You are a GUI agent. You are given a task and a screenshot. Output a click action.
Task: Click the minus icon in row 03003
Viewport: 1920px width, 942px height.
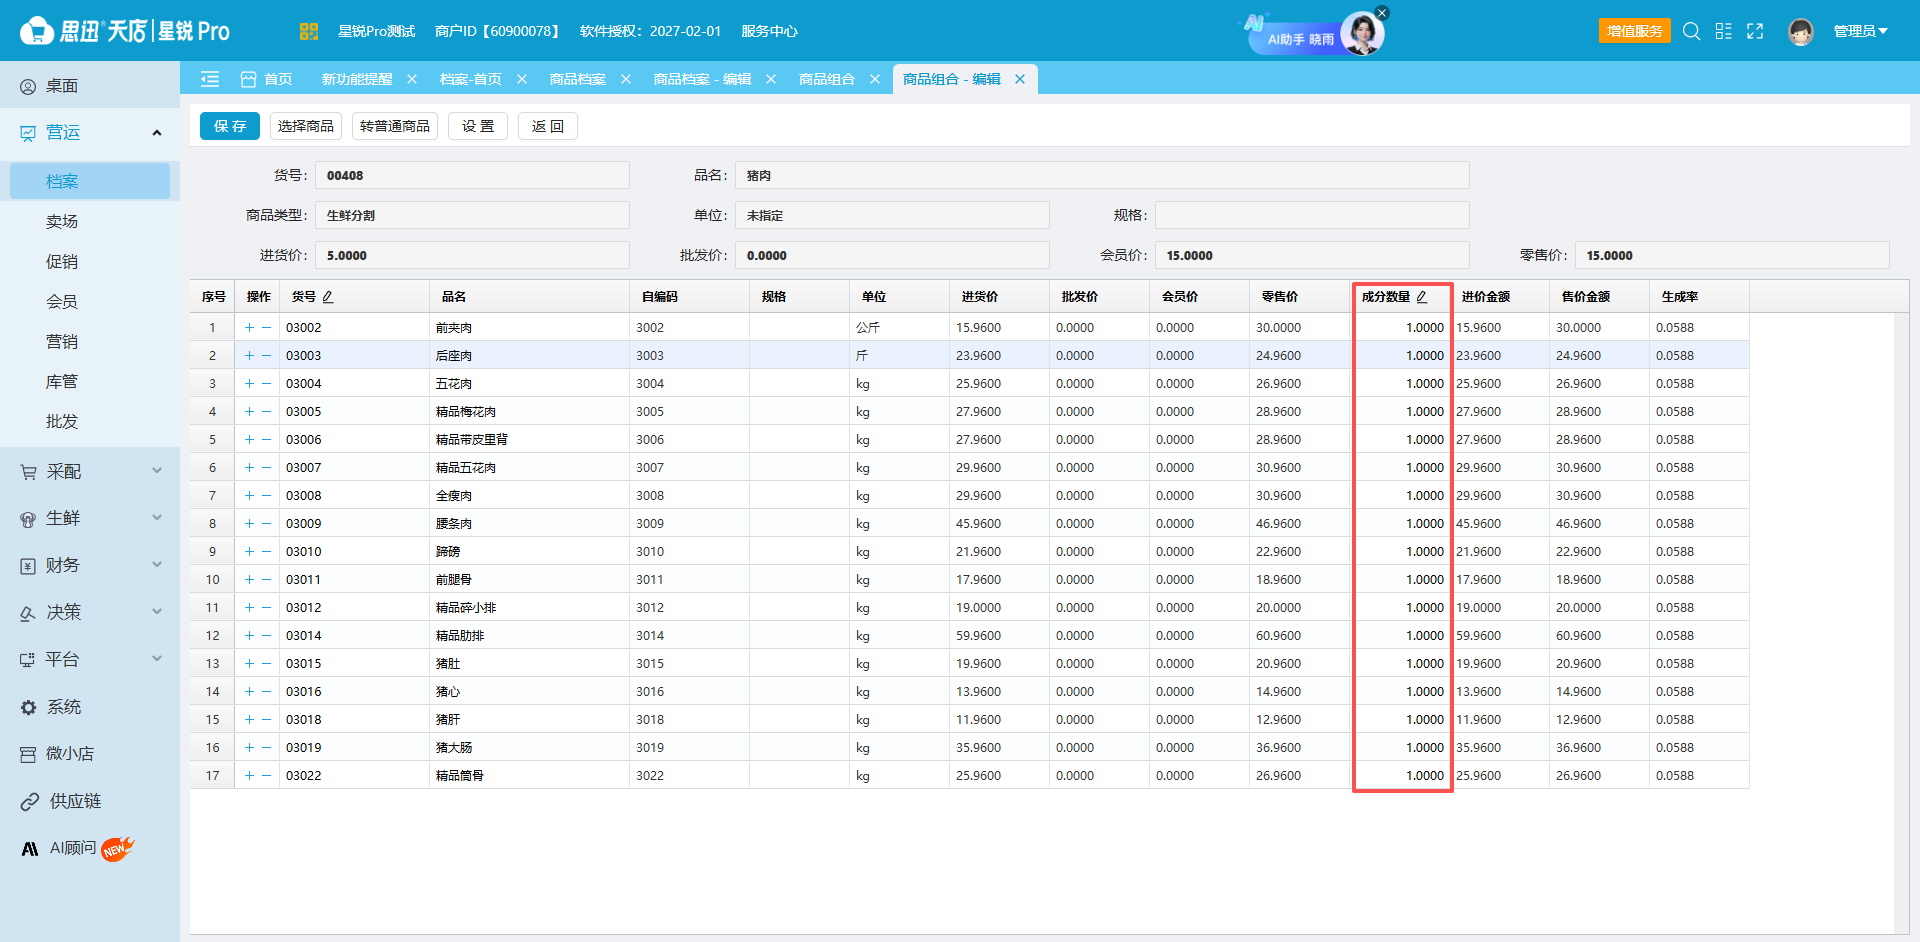pos(267,355)
